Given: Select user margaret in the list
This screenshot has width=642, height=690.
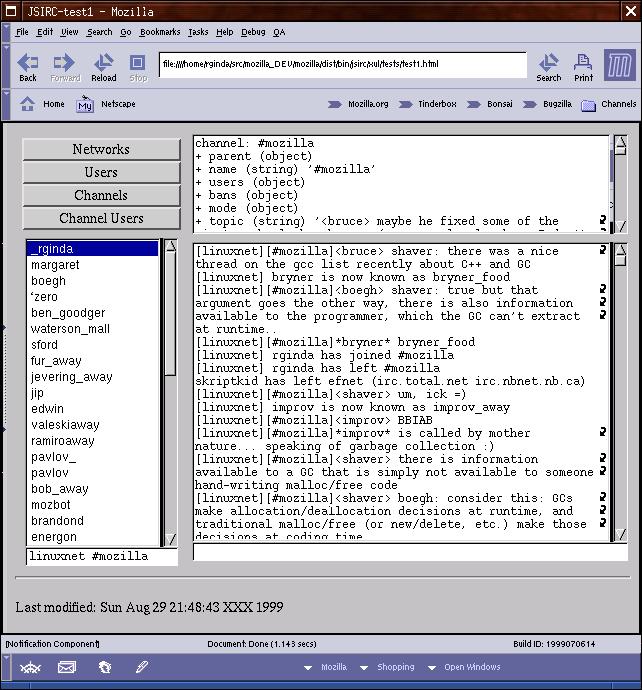Looking at the screenshot, I should tap(92, 265).
